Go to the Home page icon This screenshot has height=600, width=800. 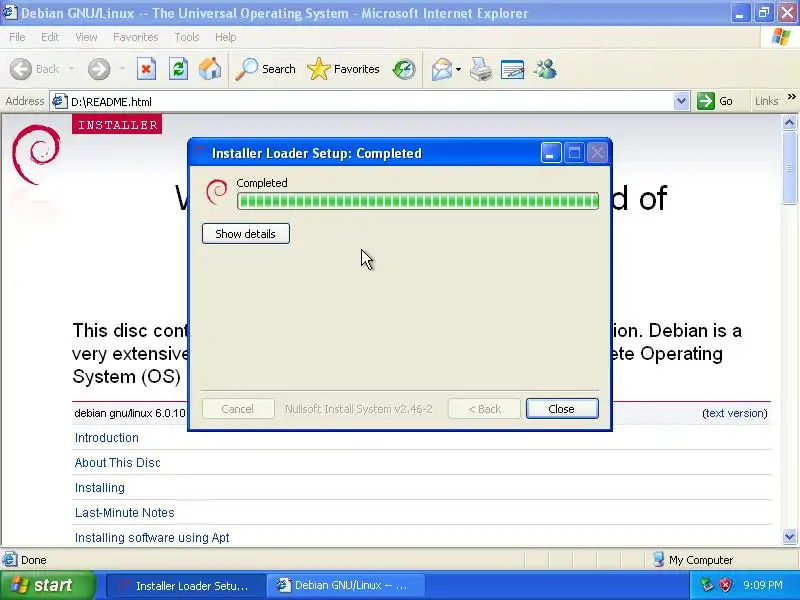(x=210, y=69)
